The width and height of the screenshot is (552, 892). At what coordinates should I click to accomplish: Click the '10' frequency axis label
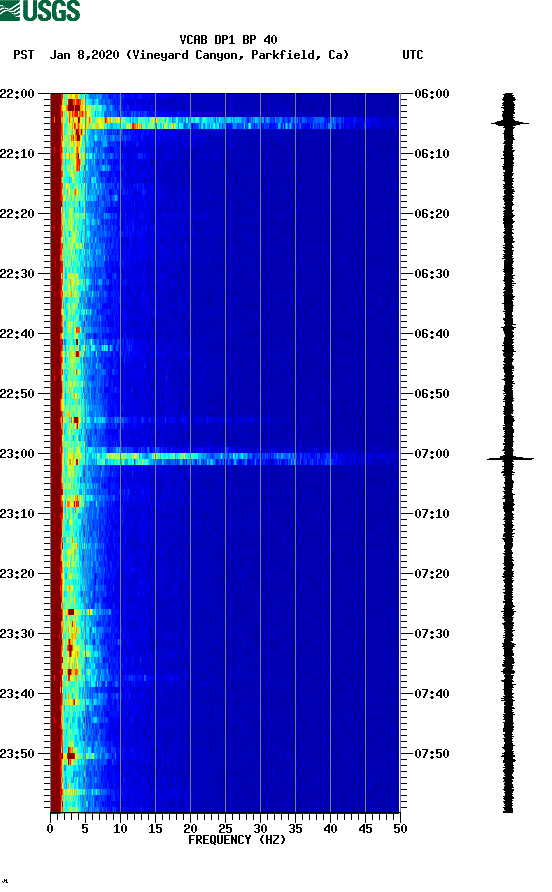coord(120,829)
